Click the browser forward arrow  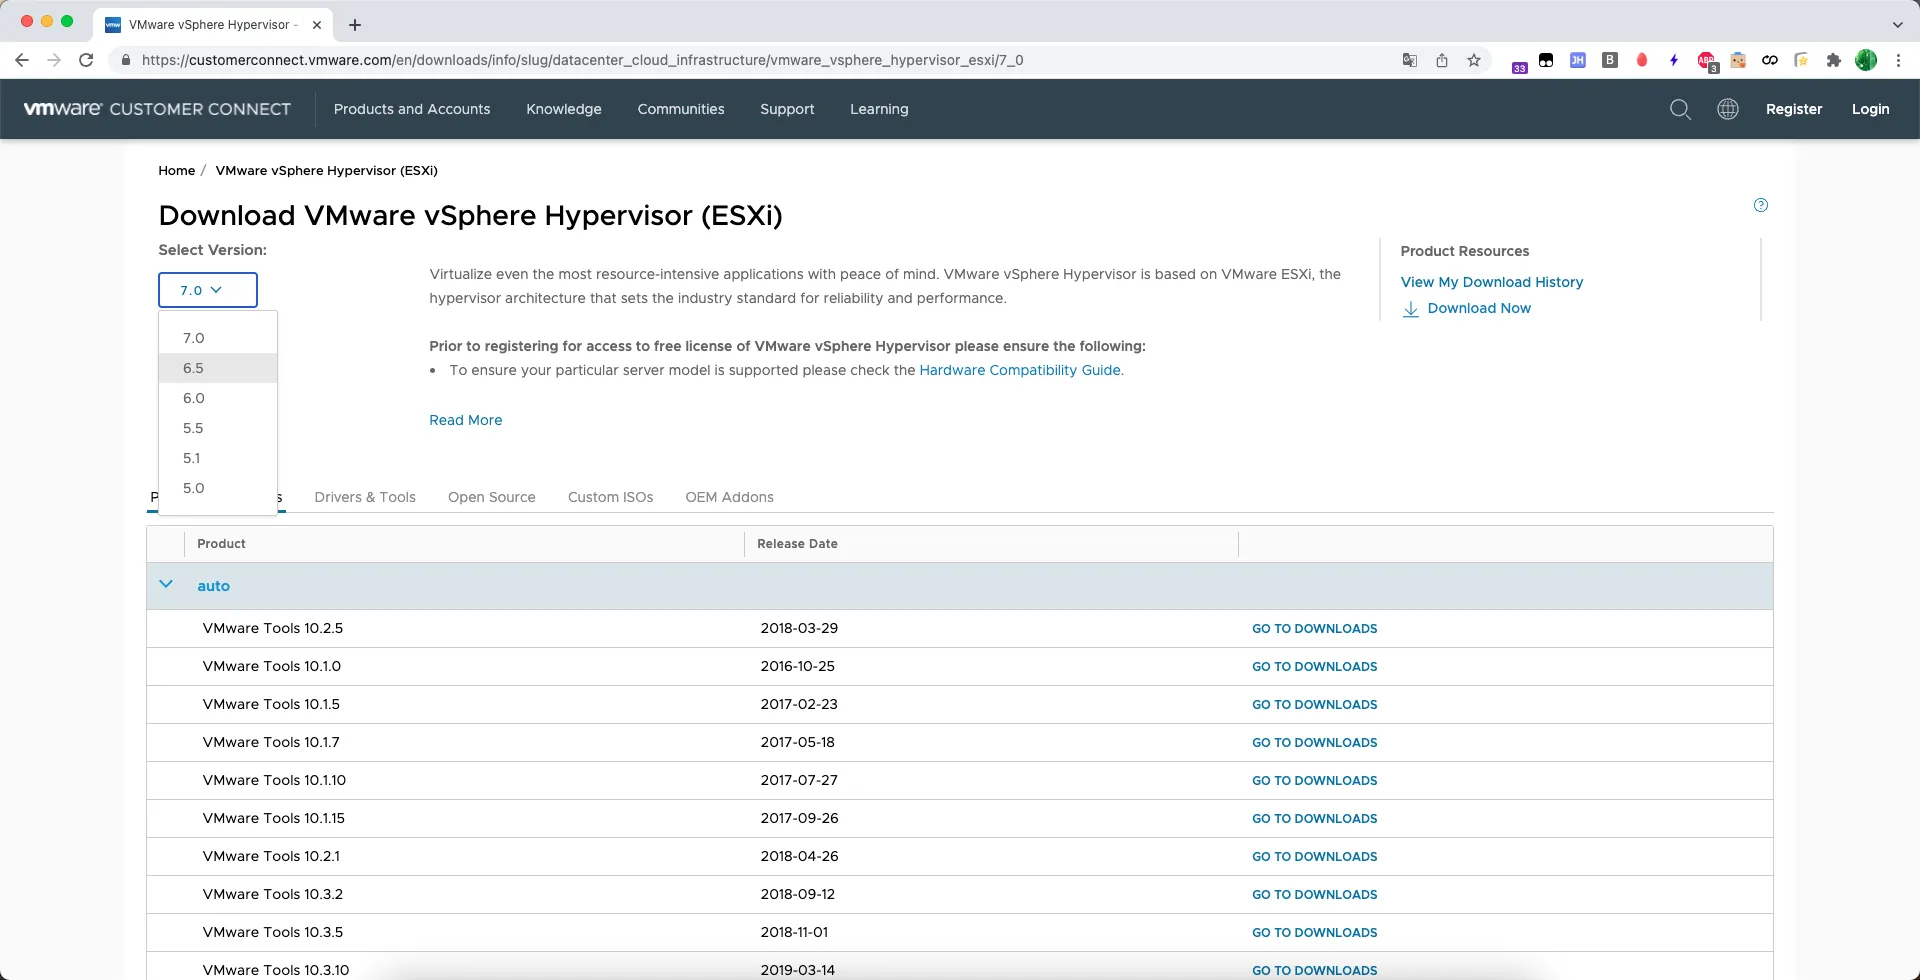pyautogui.click(x=54, y=60)
